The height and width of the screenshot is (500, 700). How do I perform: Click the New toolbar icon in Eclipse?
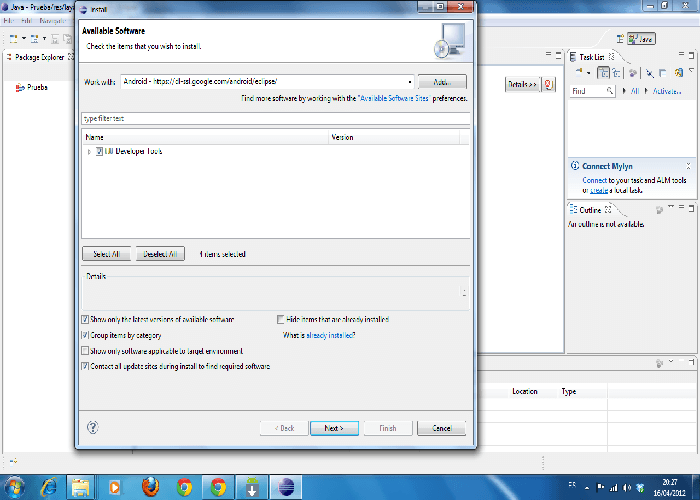13,39
